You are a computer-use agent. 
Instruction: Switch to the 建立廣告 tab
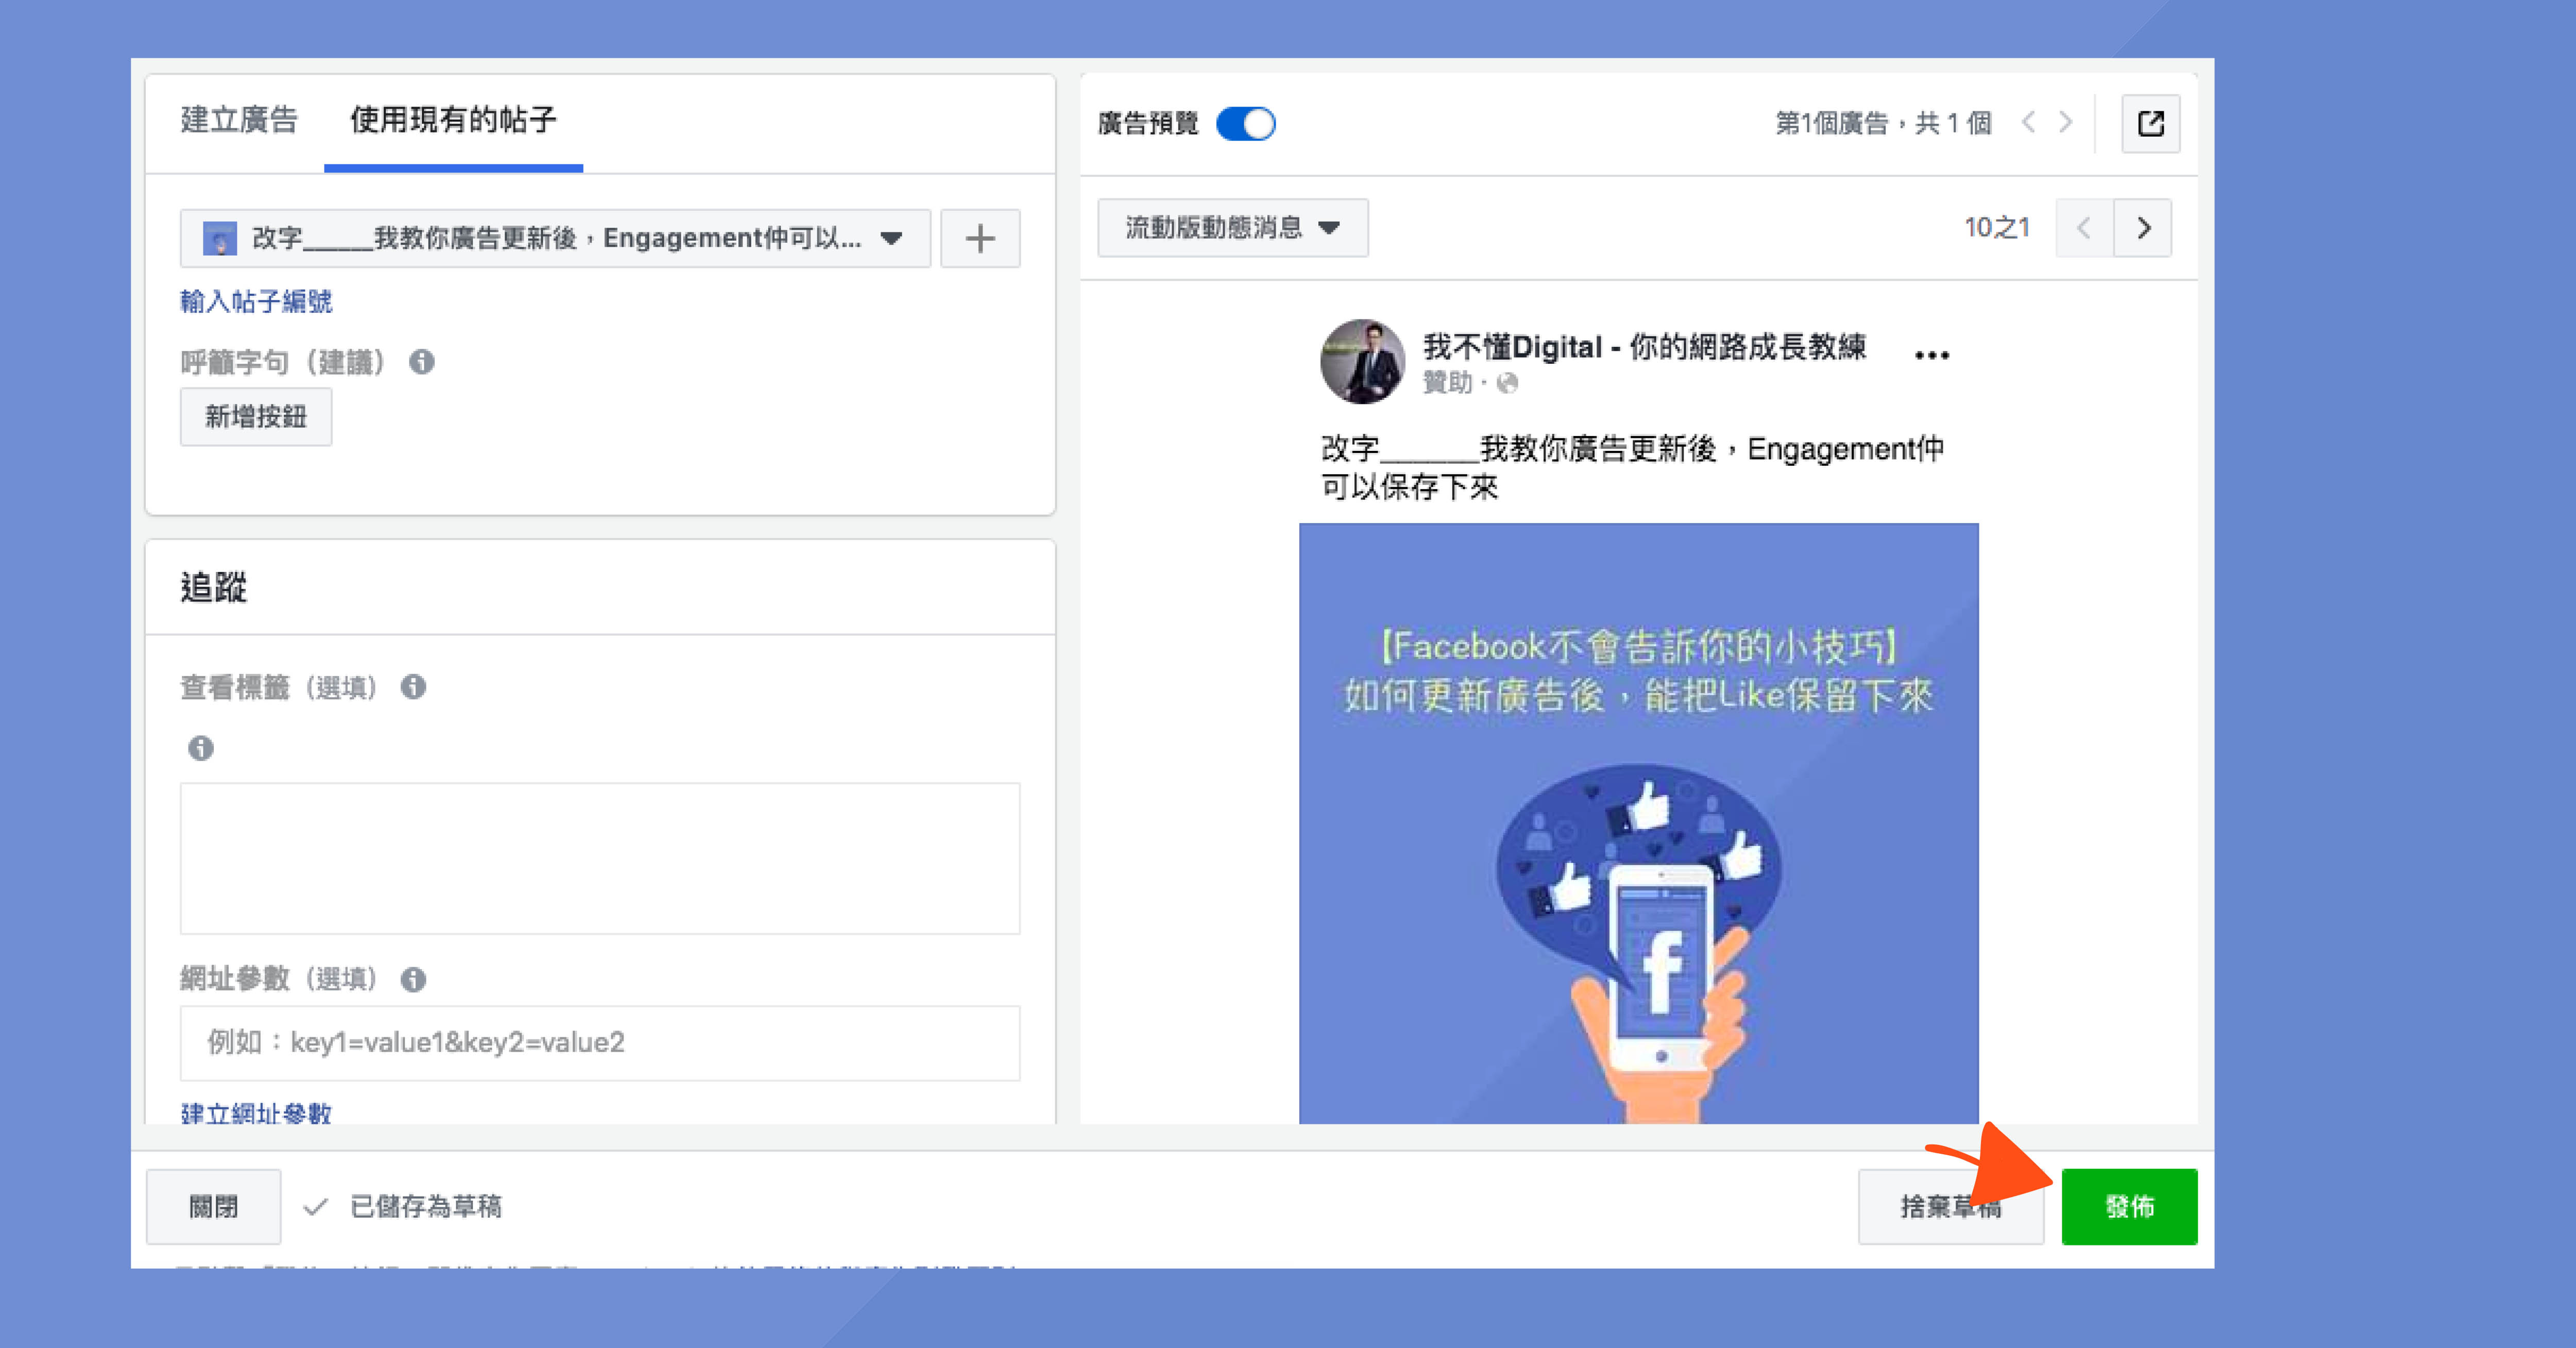tap(239, 120)
